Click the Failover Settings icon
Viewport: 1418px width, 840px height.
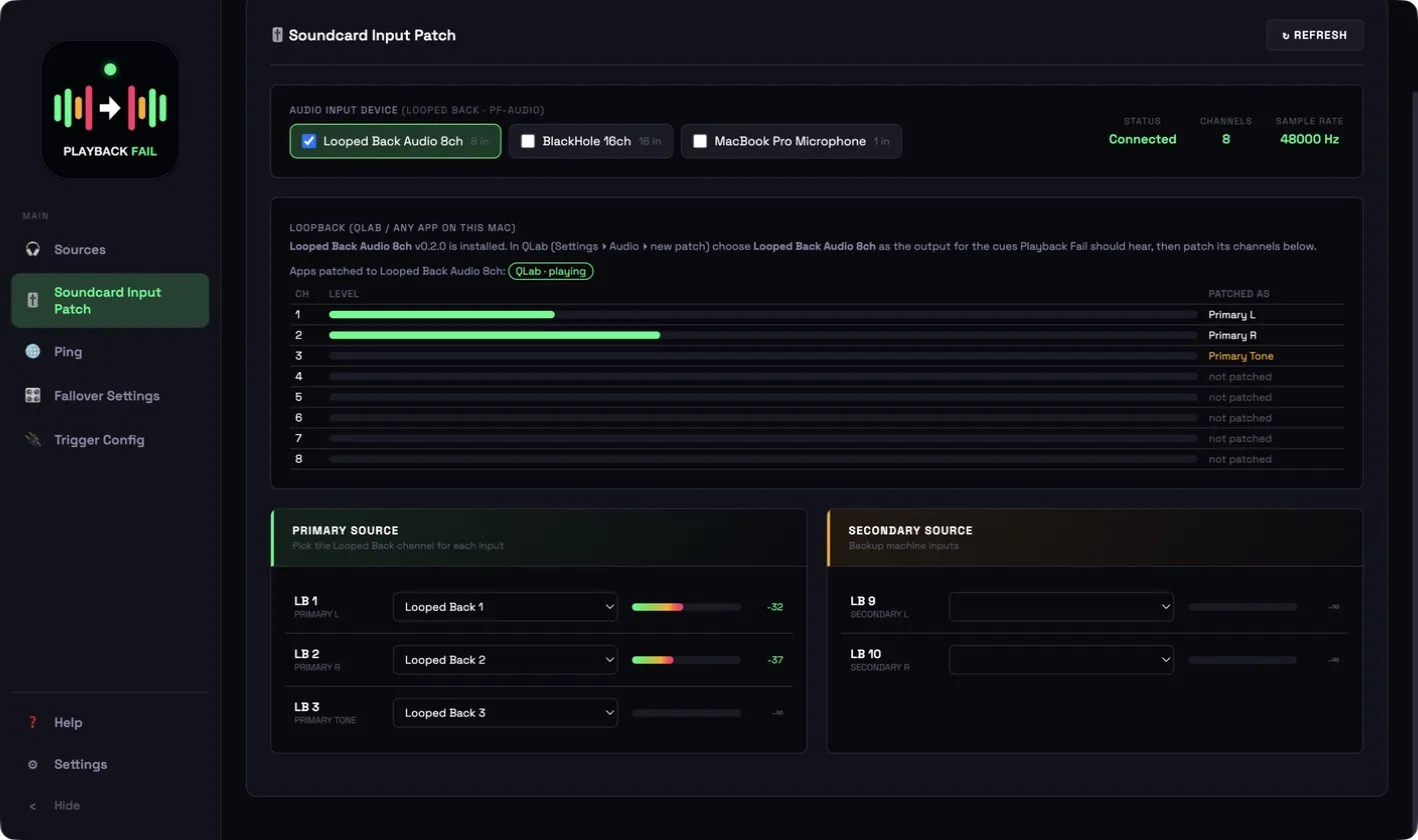click(32, 396)
